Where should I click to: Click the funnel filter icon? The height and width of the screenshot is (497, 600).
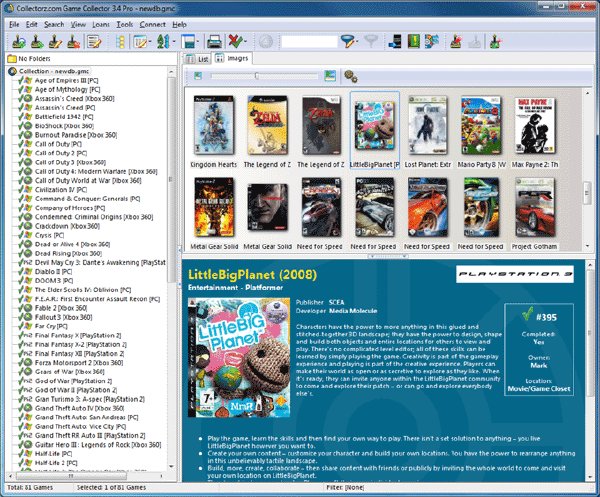(x=348, y=41)
